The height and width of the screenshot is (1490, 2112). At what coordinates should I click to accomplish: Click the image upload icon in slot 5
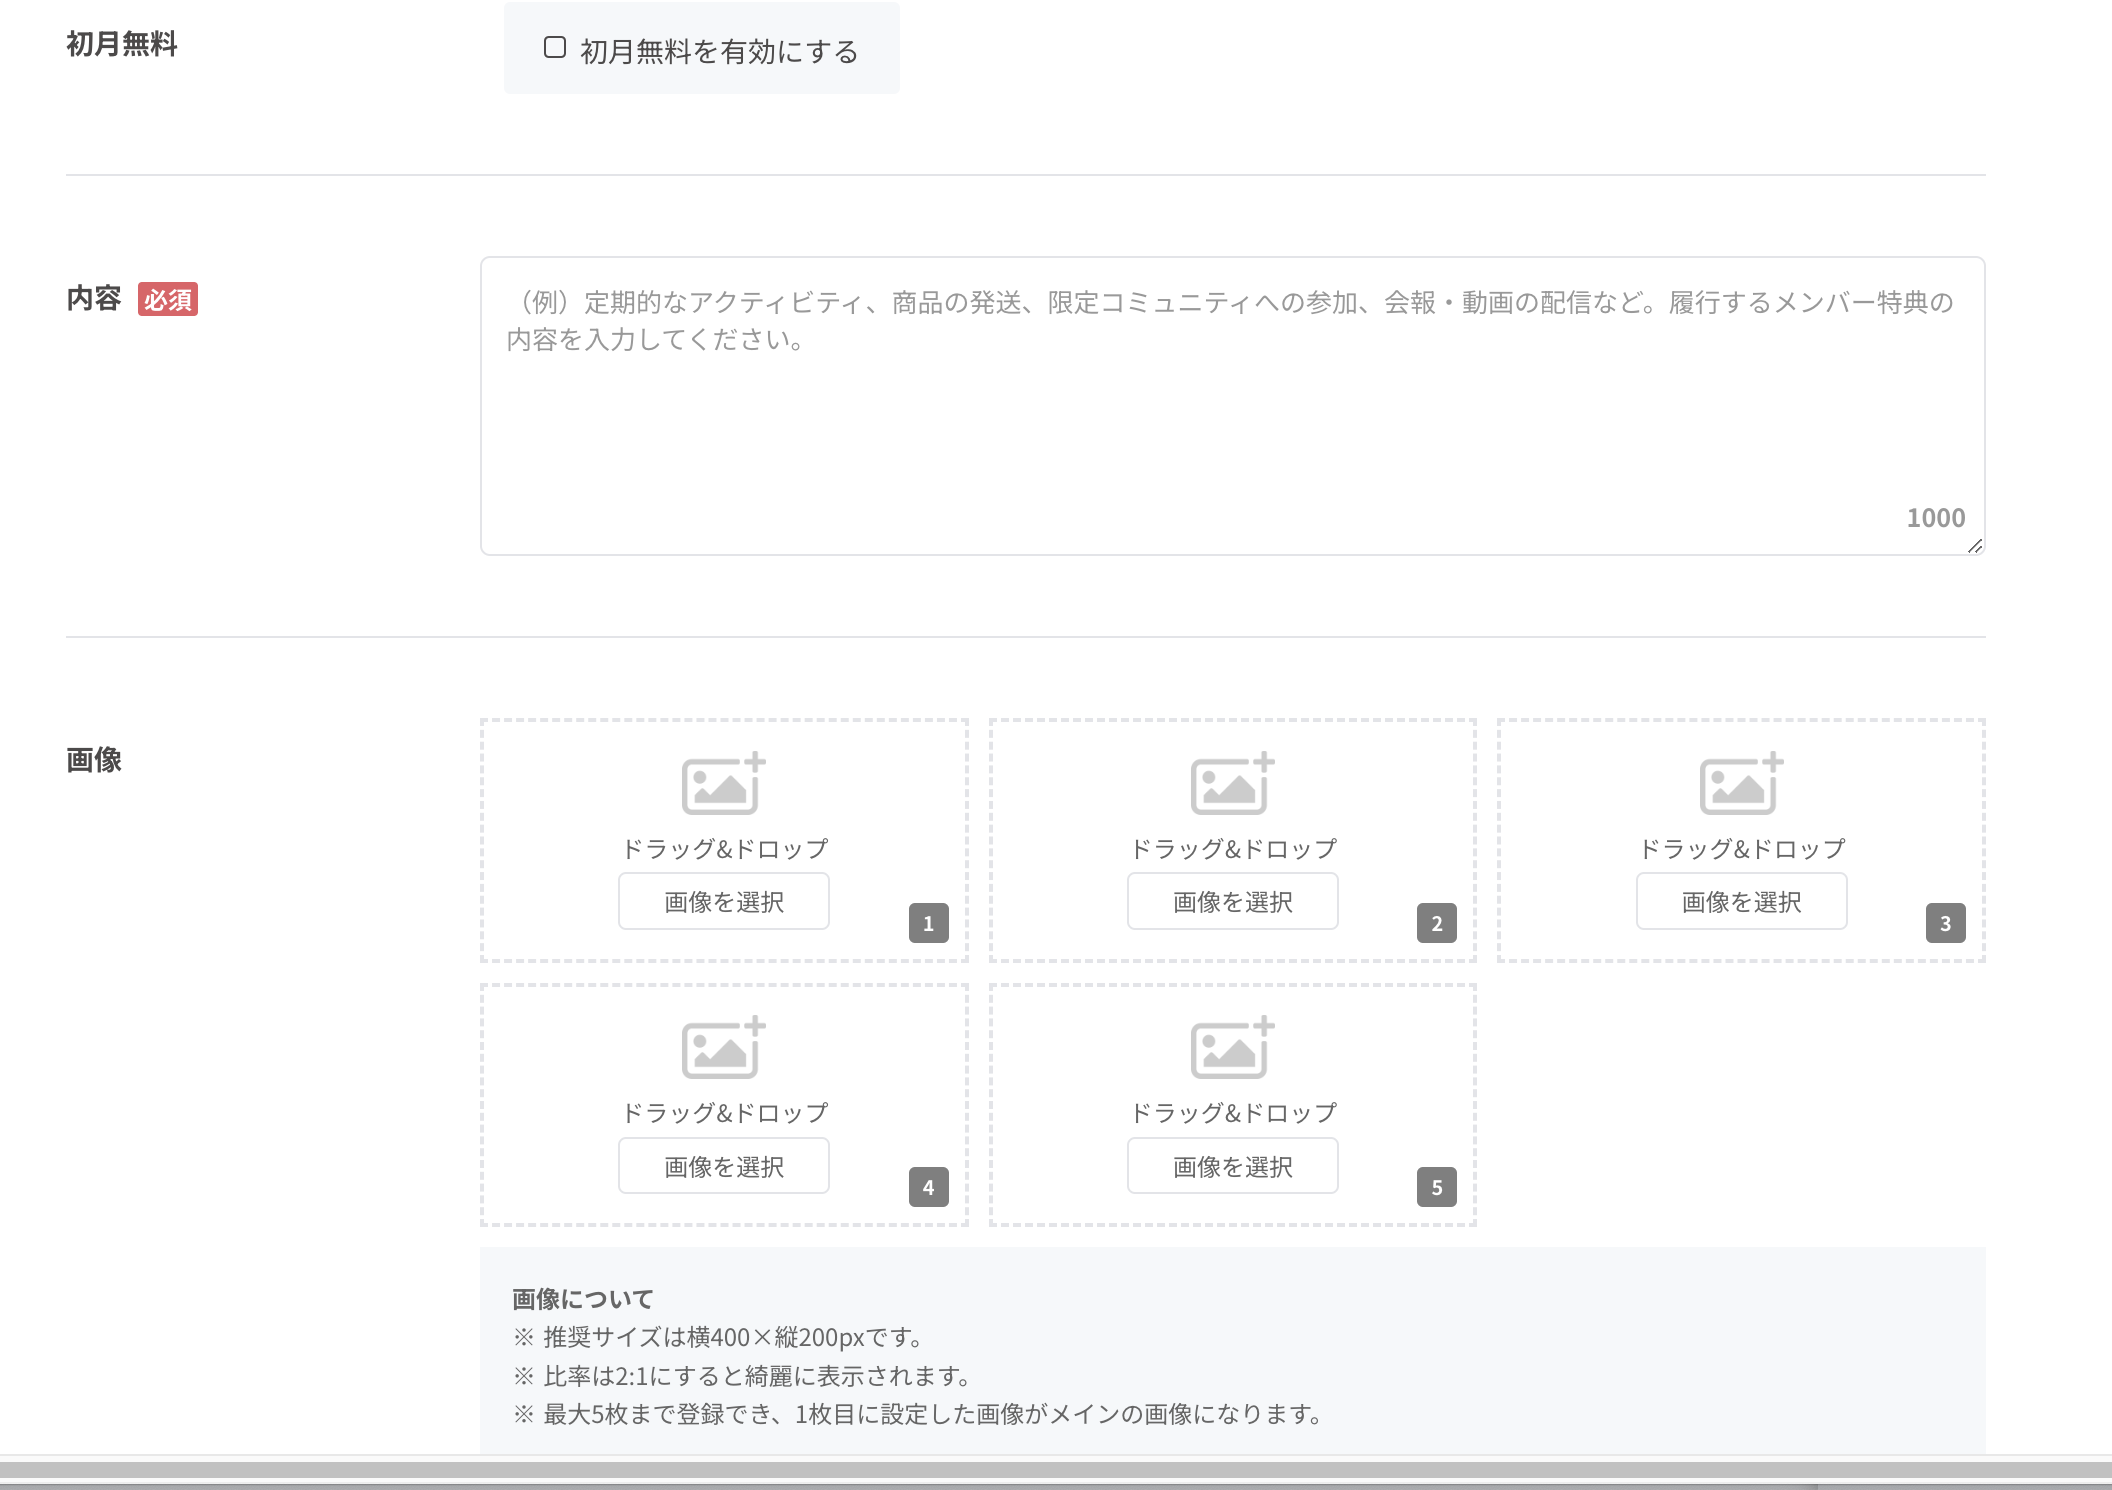coord(1232,1049)
